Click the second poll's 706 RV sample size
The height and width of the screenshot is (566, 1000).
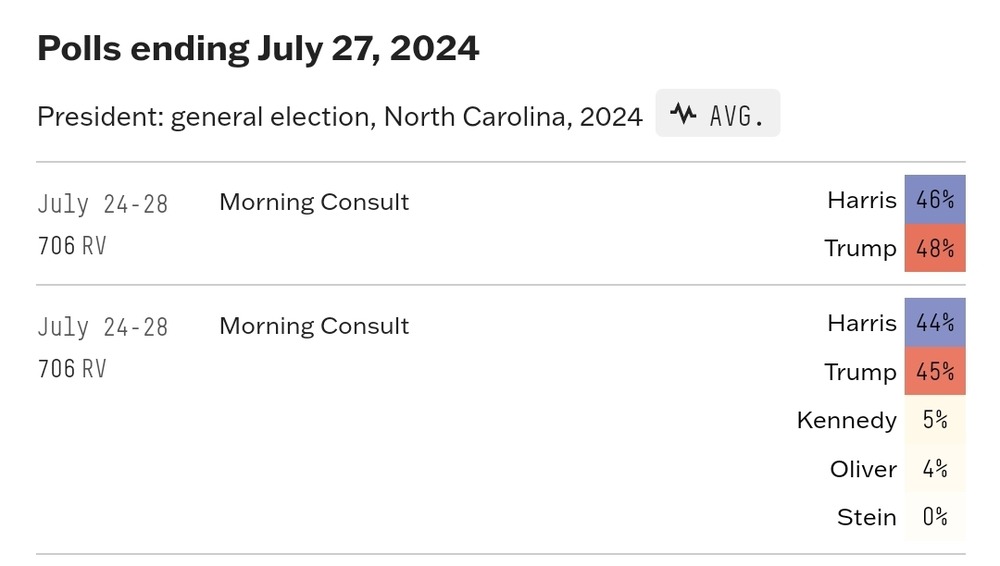[72, 369]
